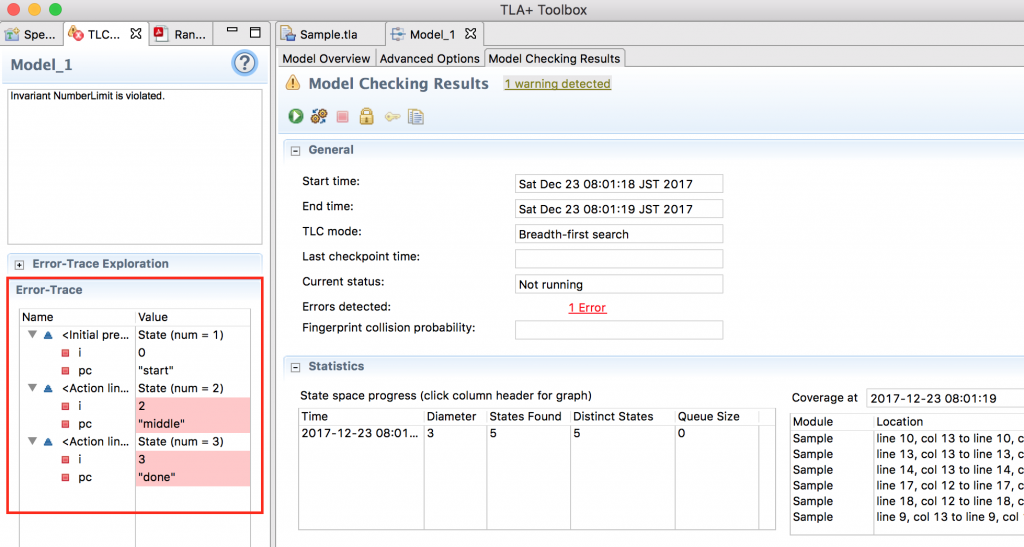The image size is (1024, 547).
Task: Select coverage row line 17, col 12
Action: click(907, 486)
